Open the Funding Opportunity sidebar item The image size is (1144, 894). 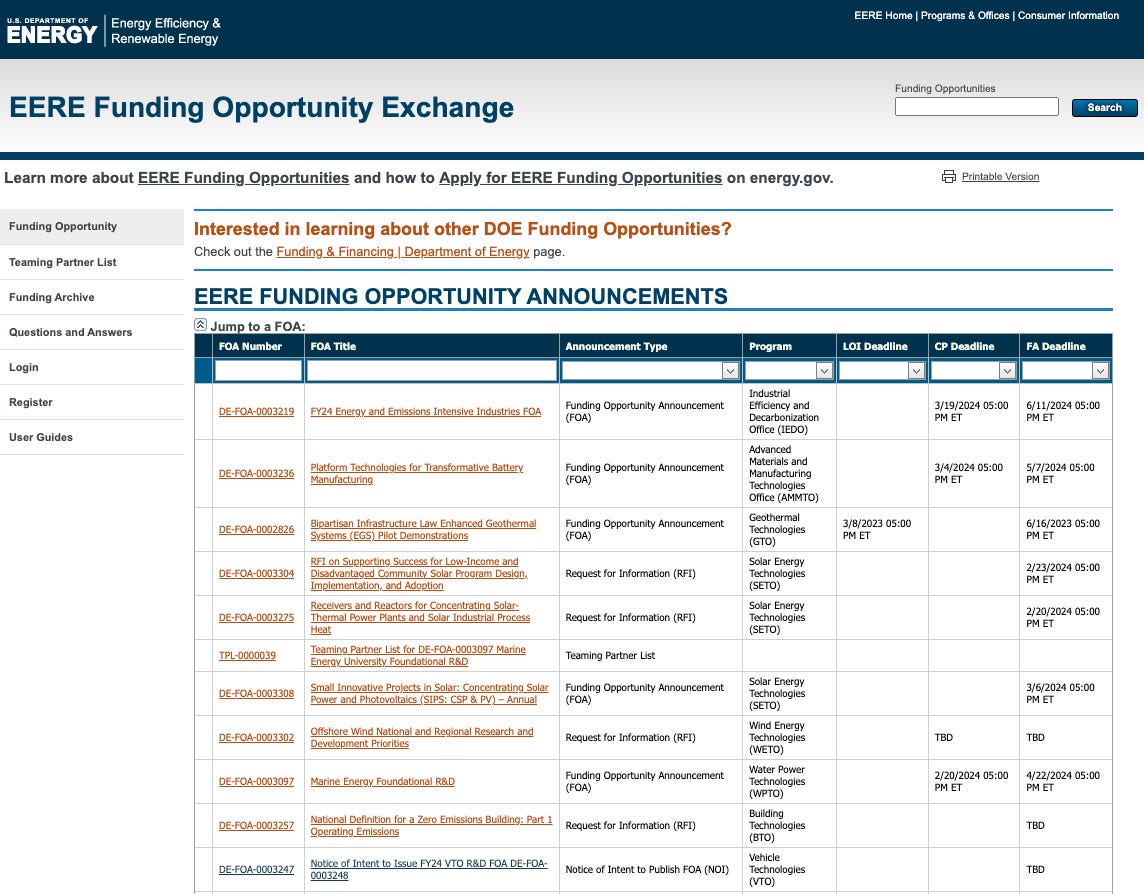[x=92, y=226]
